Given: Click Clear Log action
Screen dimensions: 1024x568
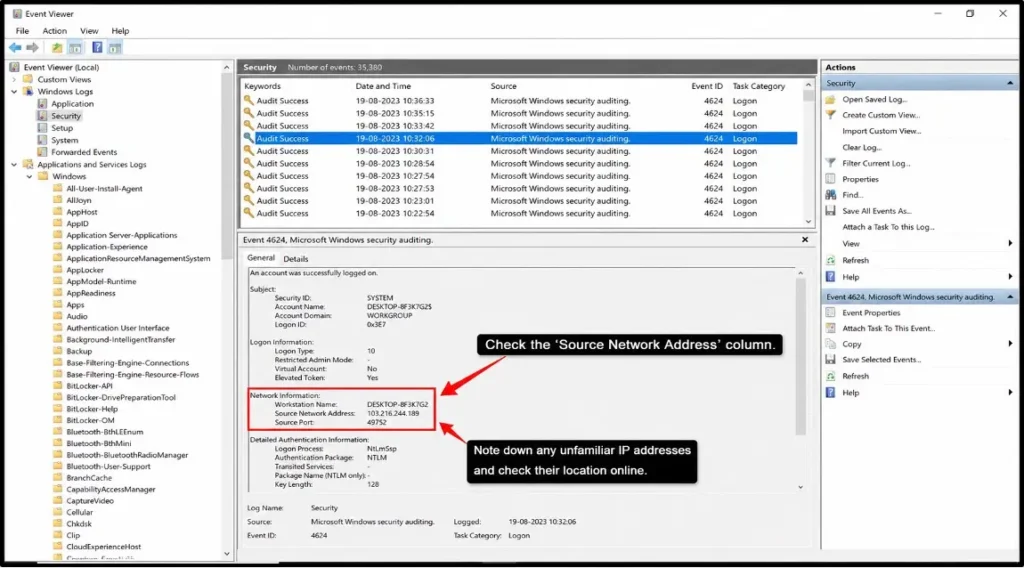Looking at the screenshot, I should pyautogui.click(x=861, y=148).
